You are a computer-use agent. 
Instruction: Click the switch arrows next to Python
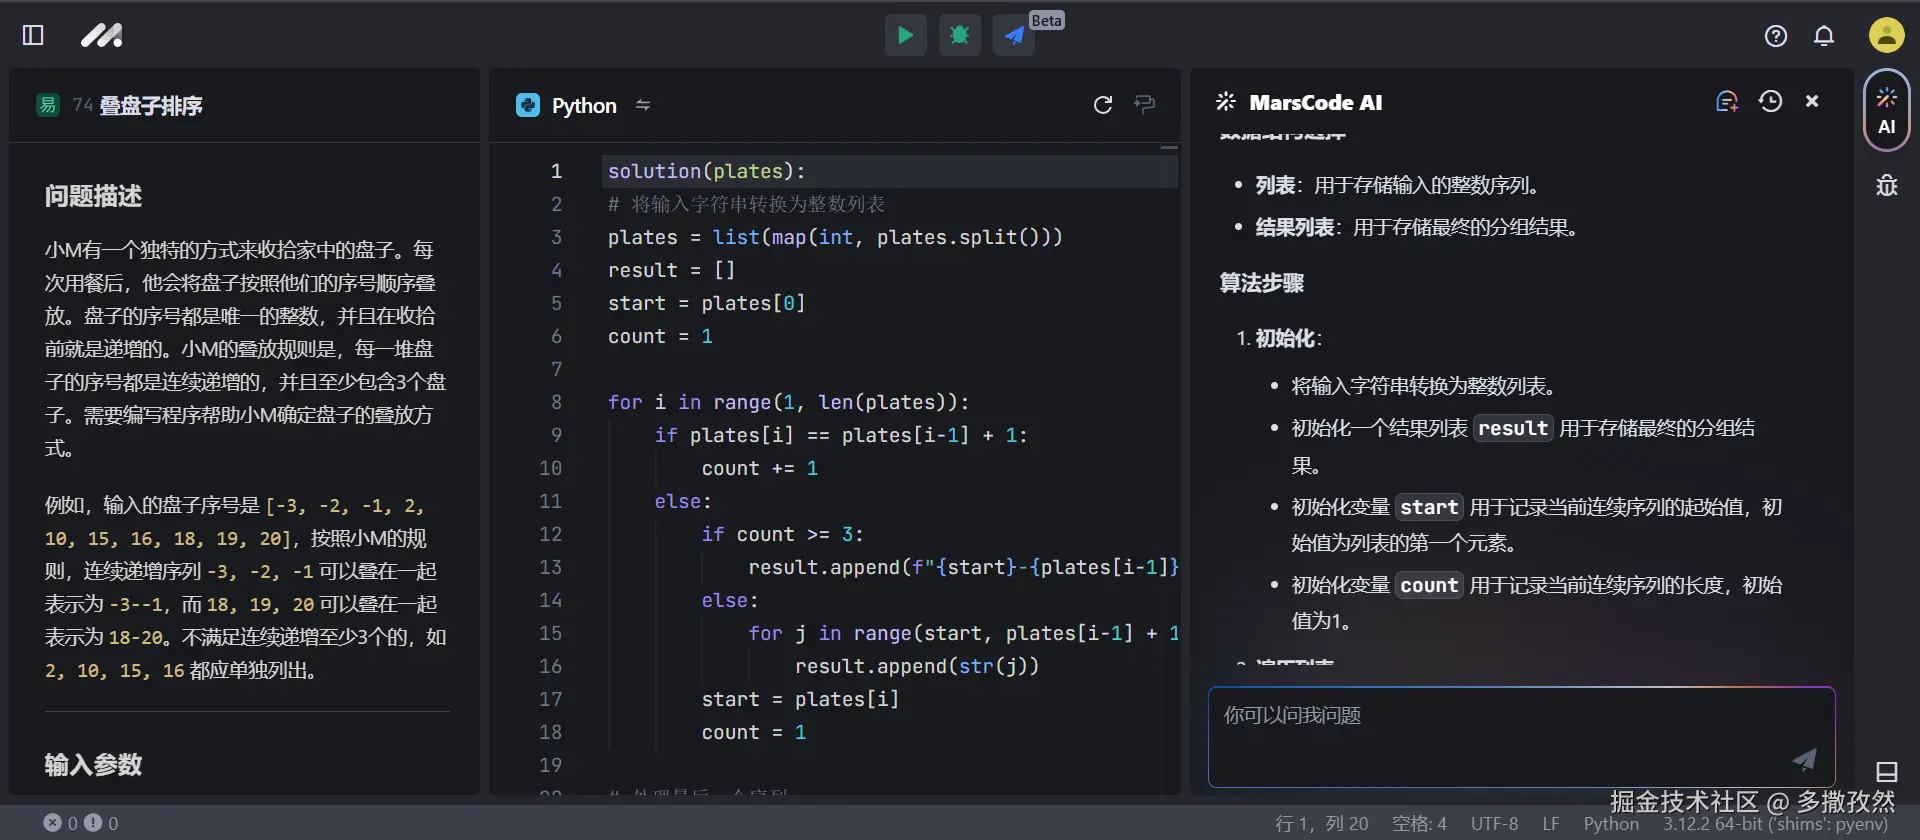[643, 105]
